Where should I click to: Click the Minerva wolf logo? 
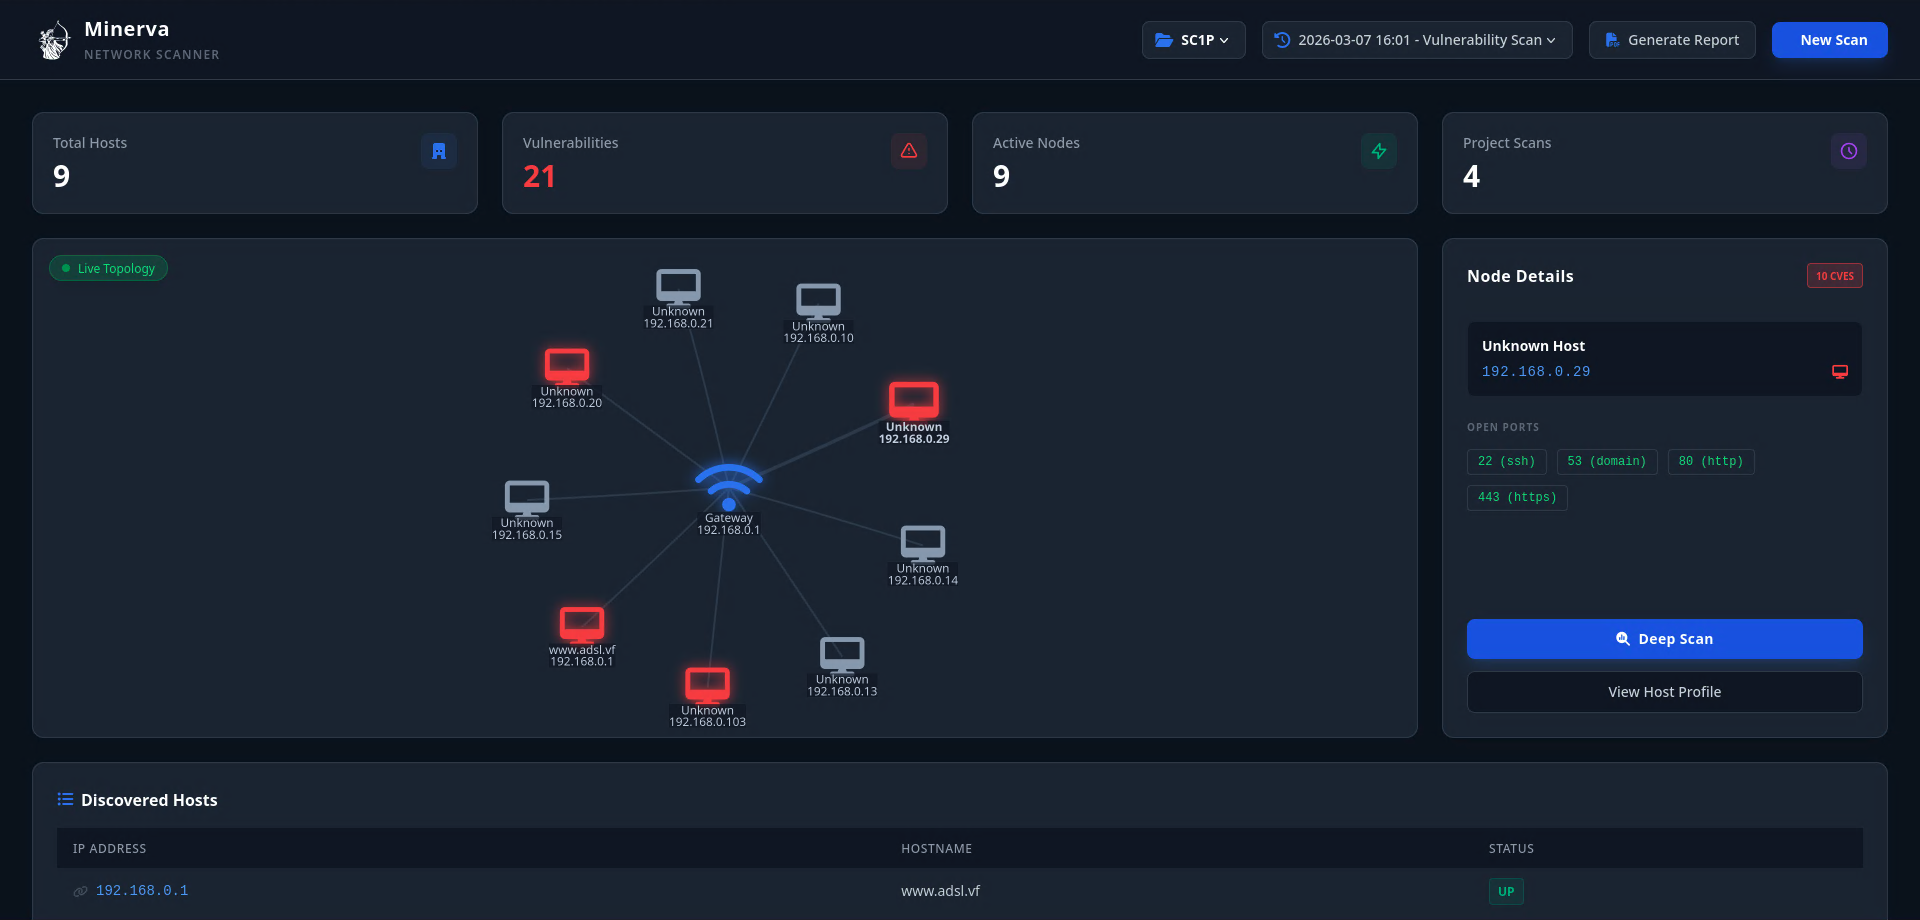pos(54,40)
